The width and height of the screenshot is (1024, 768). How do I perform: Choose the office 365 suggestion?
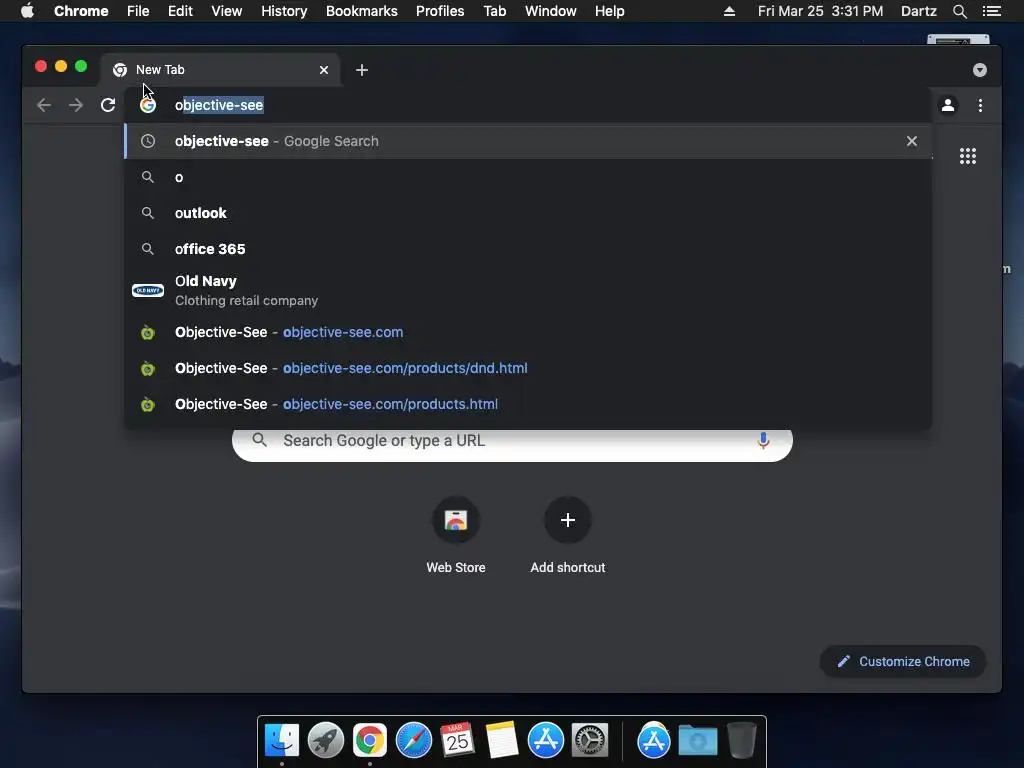point(528,249)
